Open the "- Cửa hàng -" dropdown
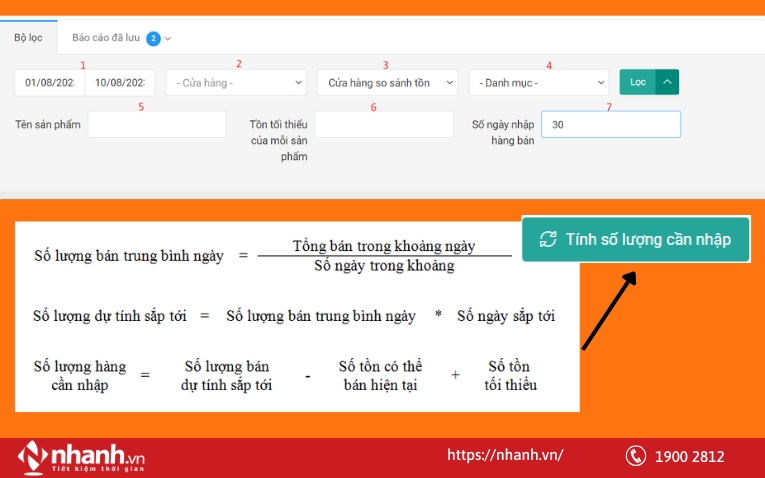765x478 pixels. (x=236, y=82)
